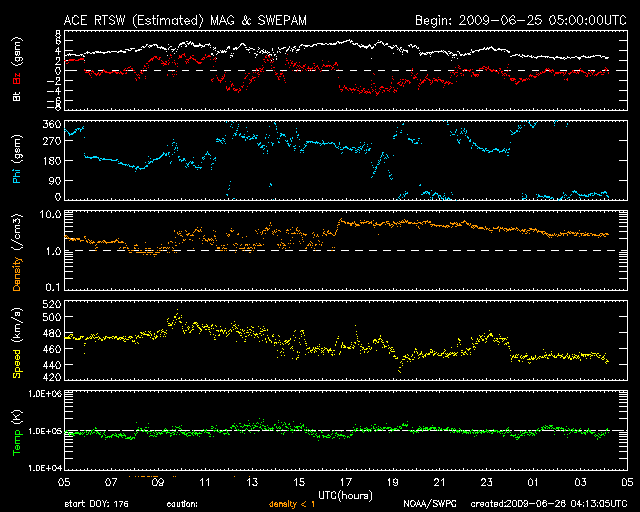Click the '500' tick on Speed axis
Screen dimensions: 640x512
(x=52, y=317)
